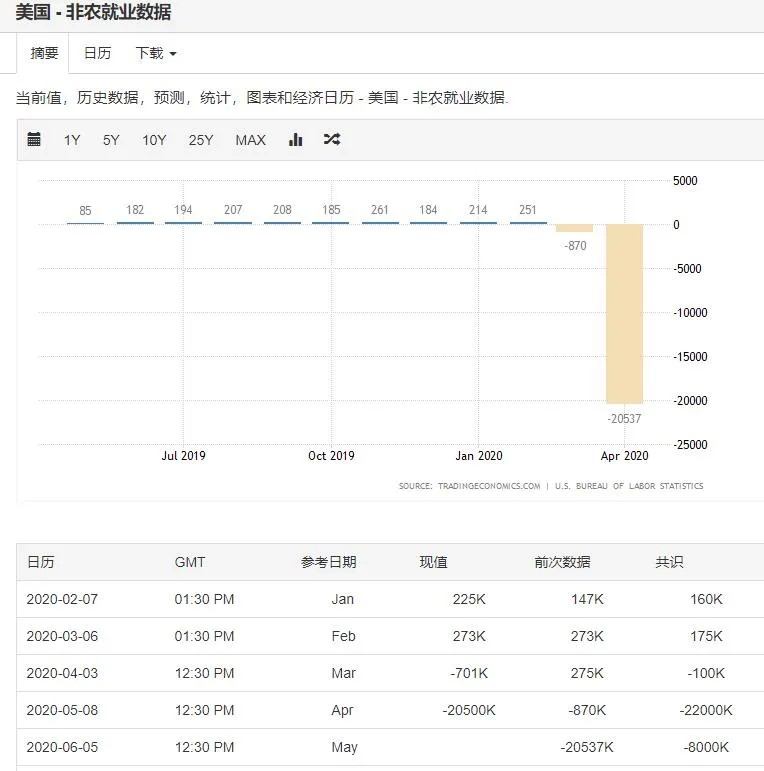Click the U.S. Bureau of Labor Statistics source

629,486
